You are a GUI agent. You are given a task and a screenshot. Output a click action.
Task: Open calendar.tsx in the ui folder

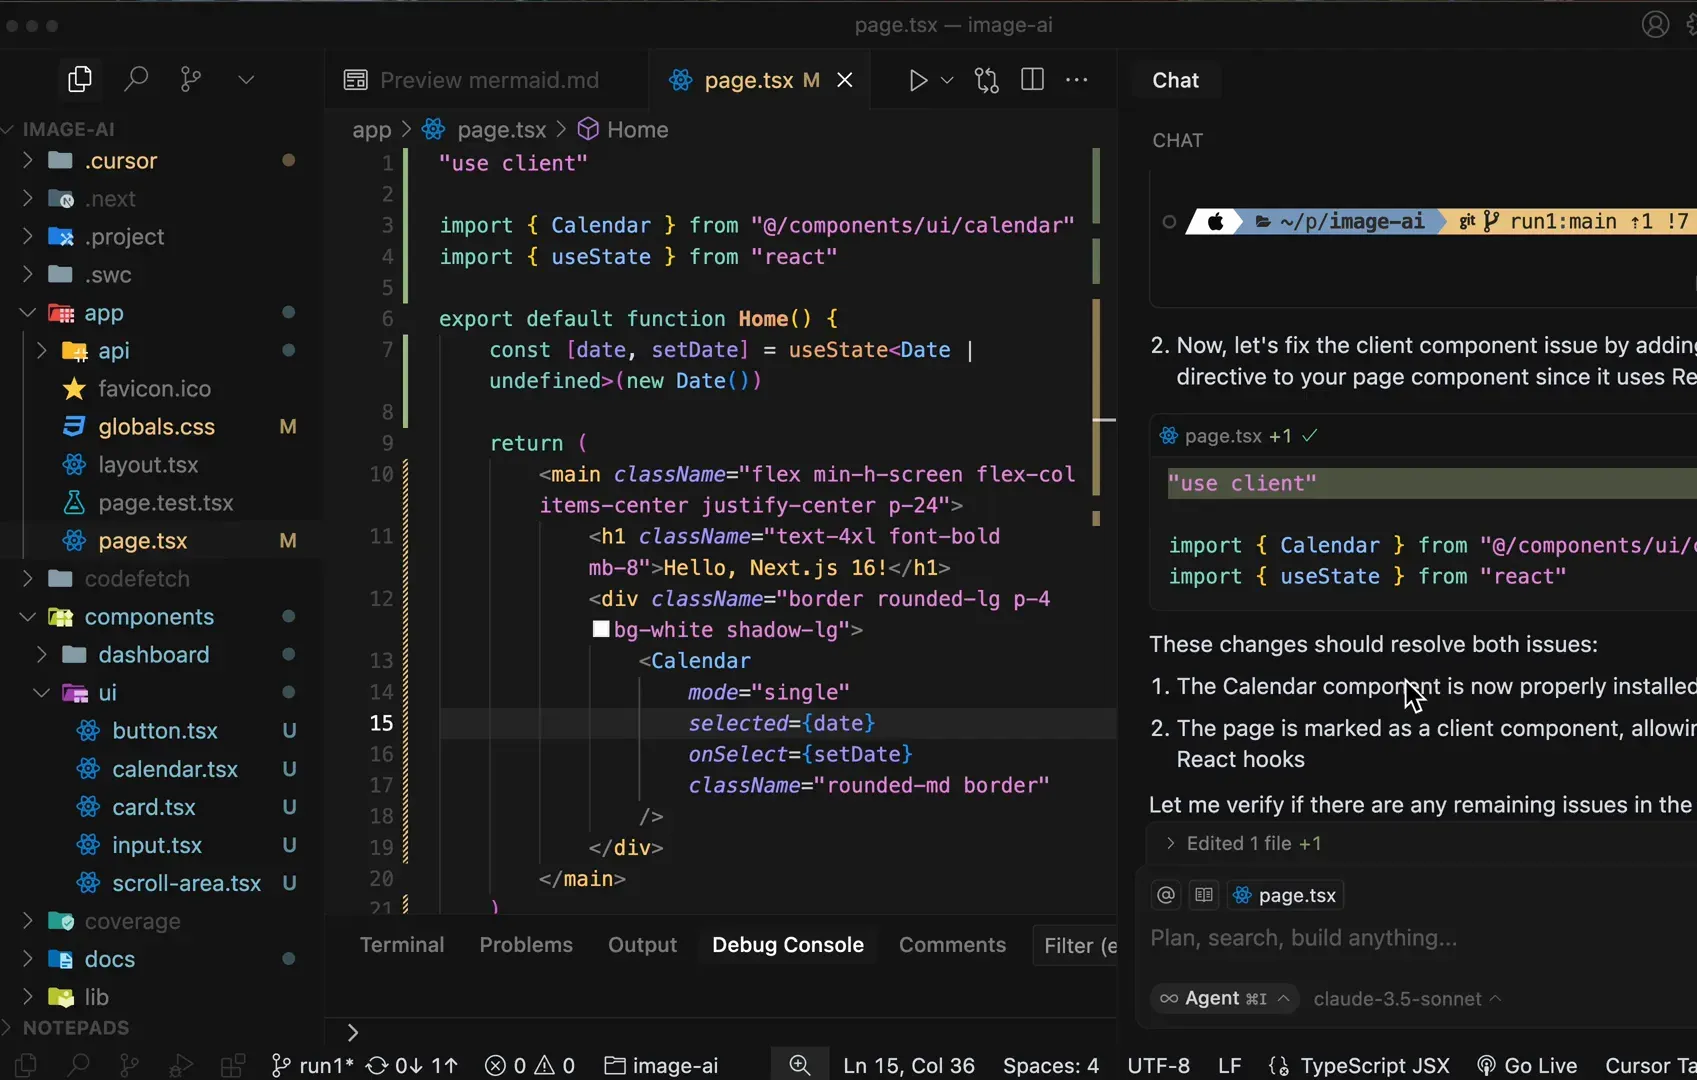point(175,769)
